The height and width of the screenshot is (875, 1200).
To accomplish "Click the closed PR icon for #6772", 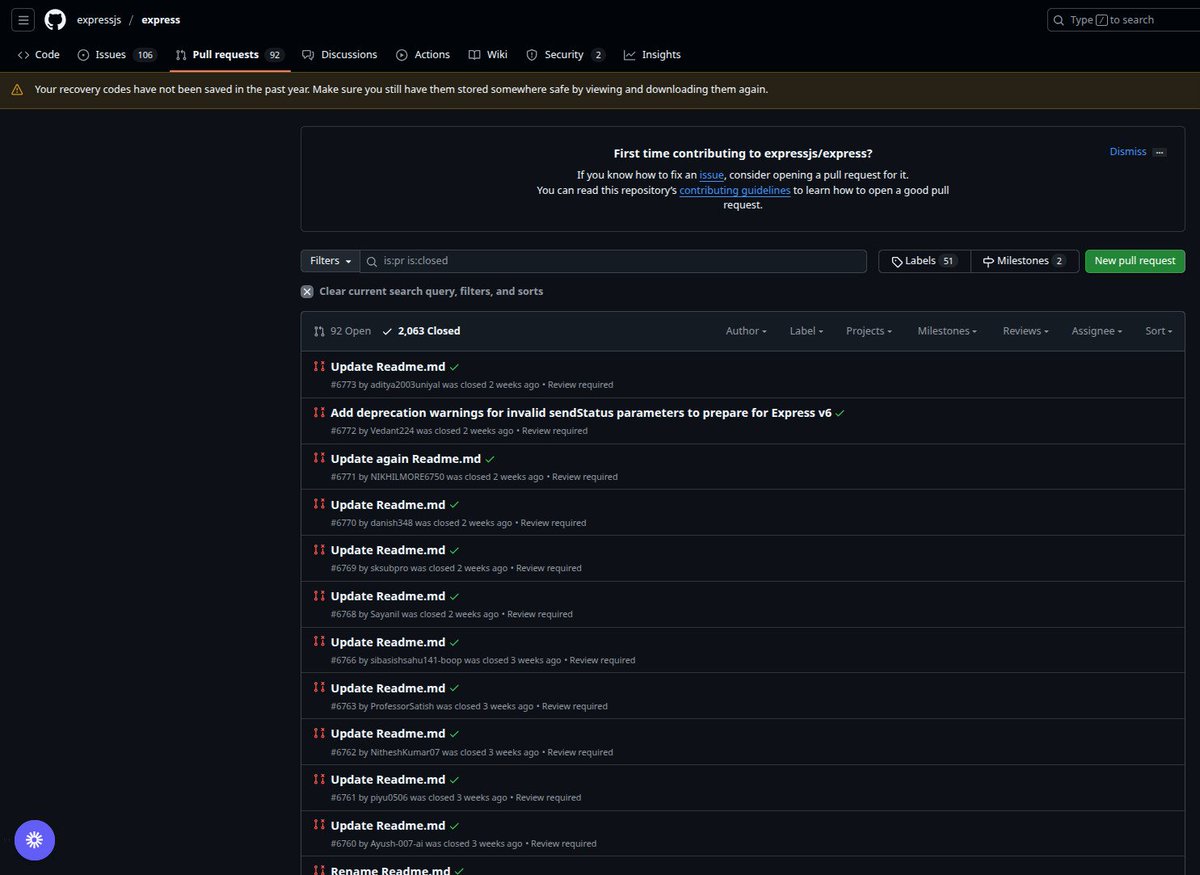I will [319, 412].
